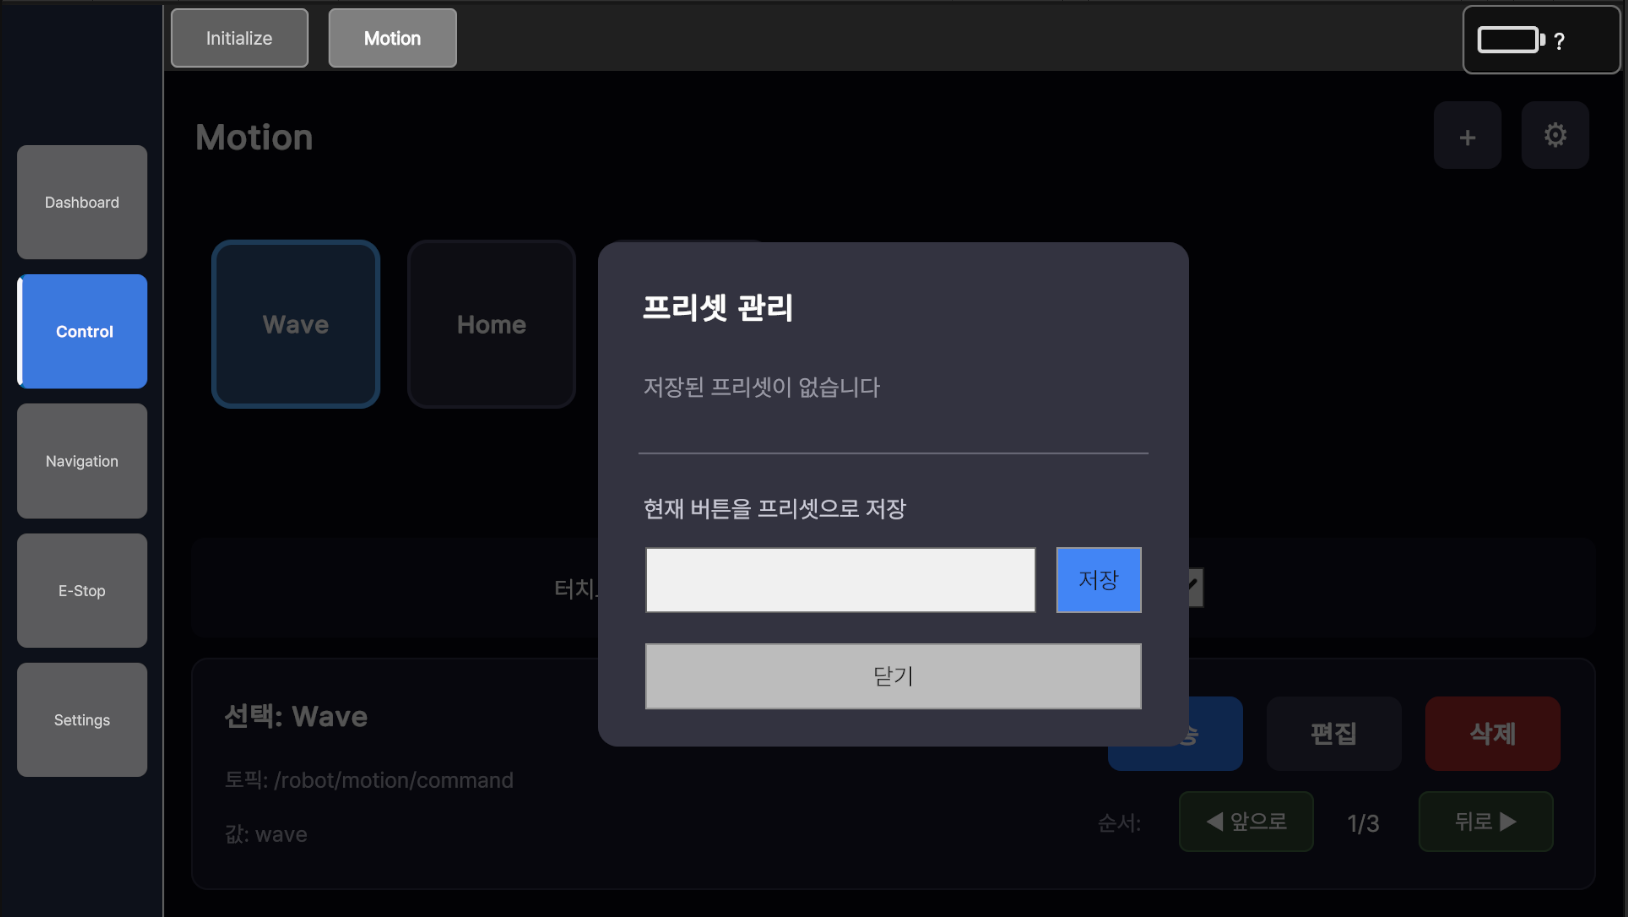Close the dialog with the 닫기 button
Image resolution: width=1628 pixels, height=917 pixels.
point(893,676)
